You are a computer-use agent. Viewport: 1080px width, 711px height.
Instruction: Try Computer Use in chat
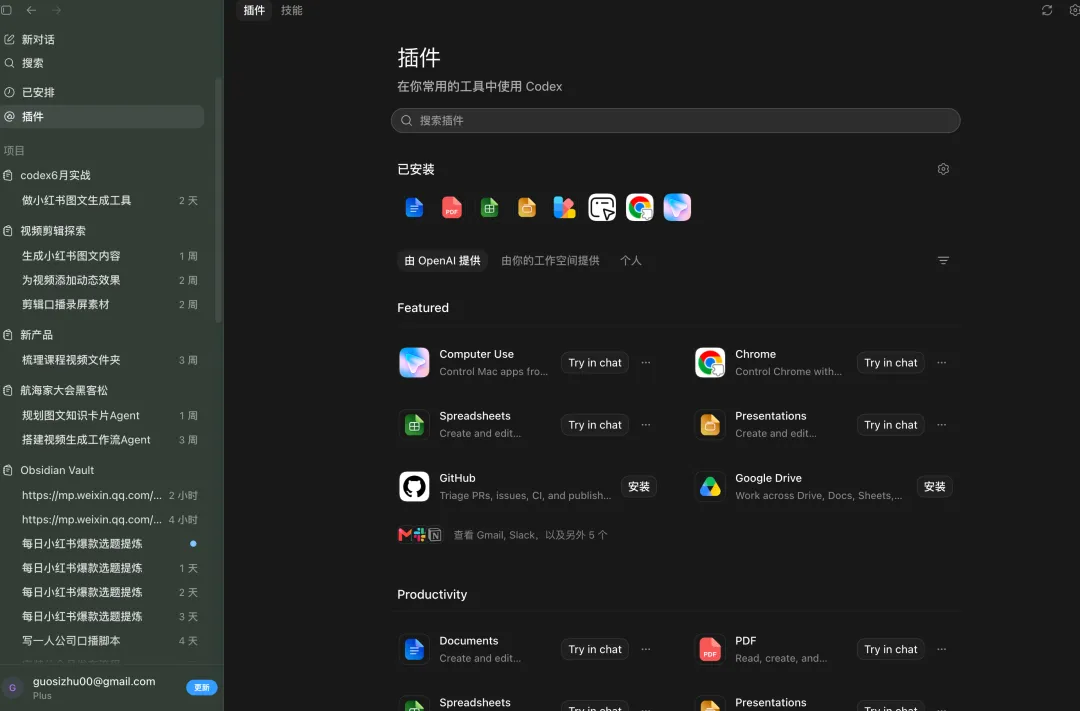(595, 362)
